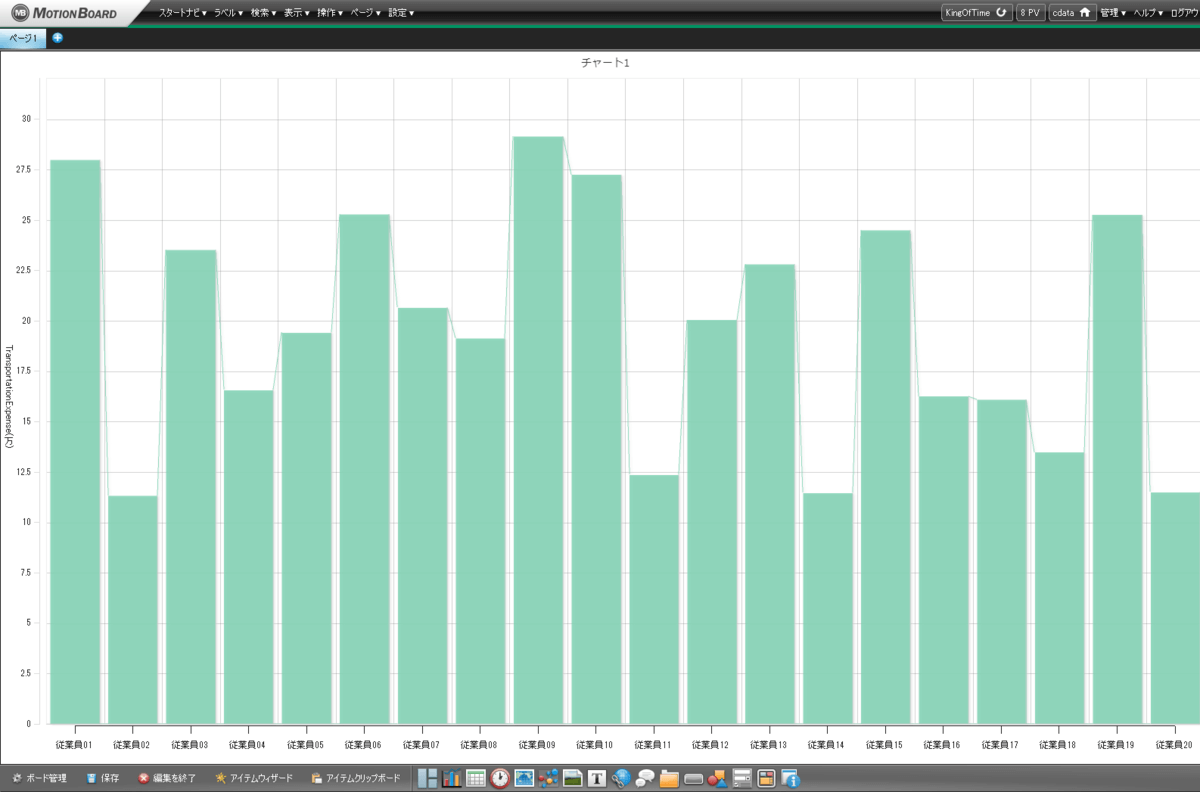Click the 従業員18 axis label
The height and width of the screenshot is (792, 1200).
coord(1058,745)
